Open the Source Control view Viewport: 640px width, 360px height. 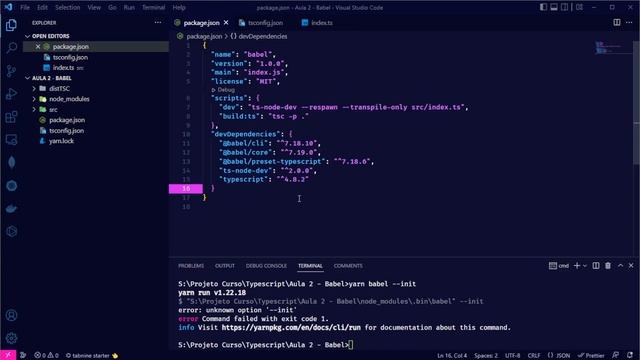(11, 71)
